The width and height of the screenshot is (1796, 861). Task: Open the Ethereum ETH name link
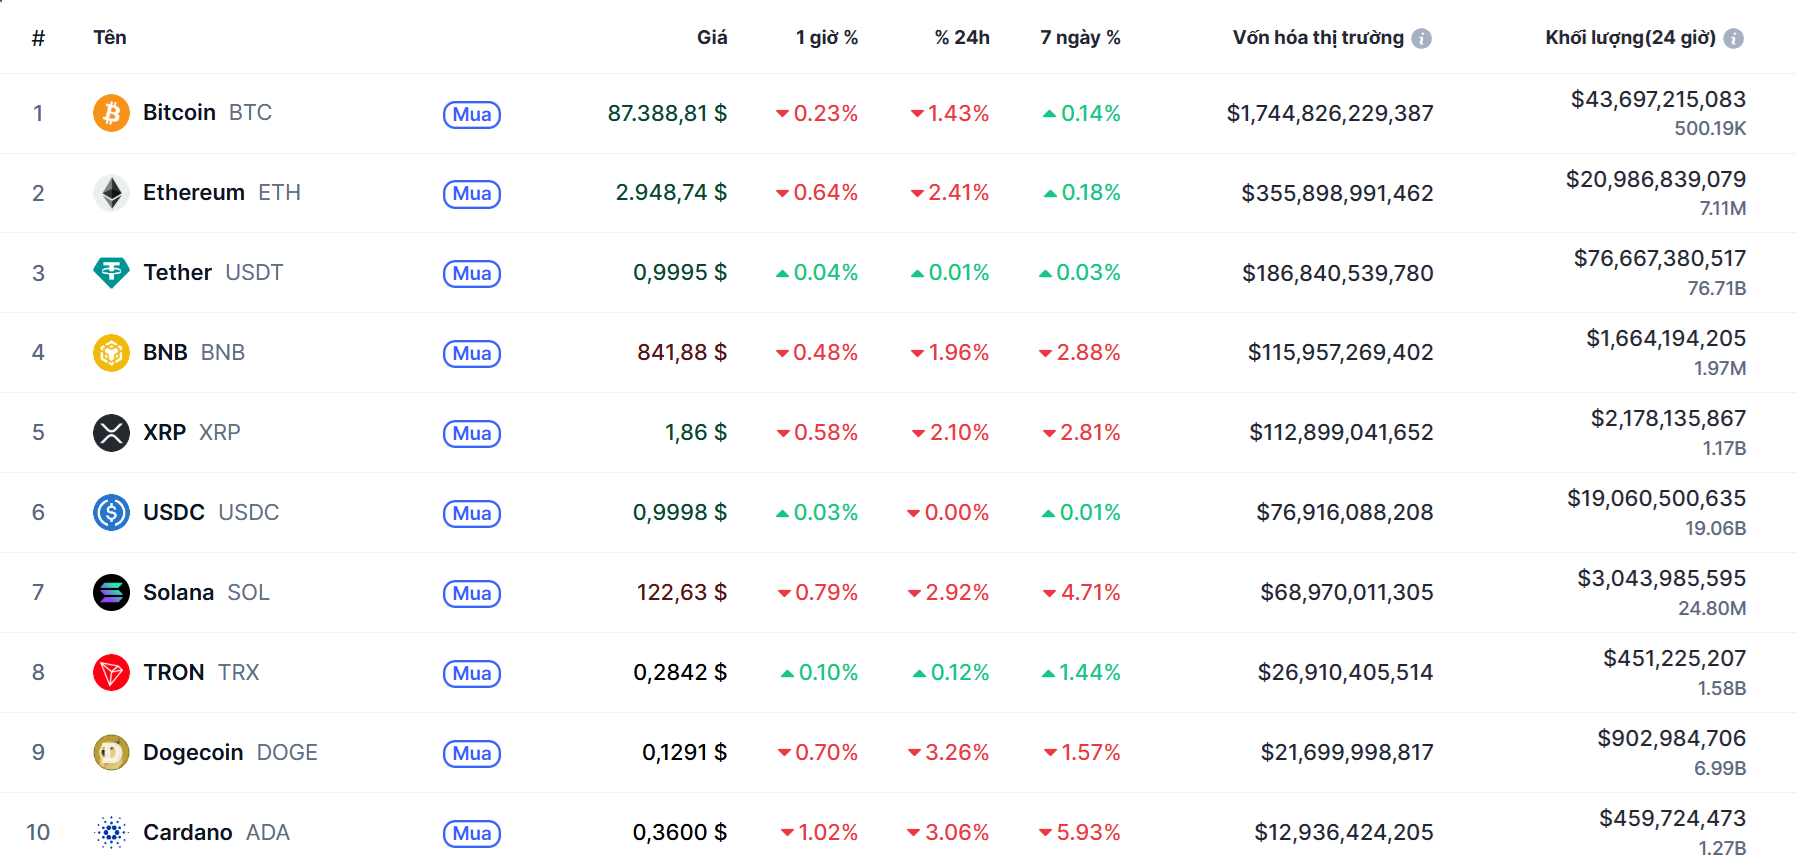(x=221, y=192)
